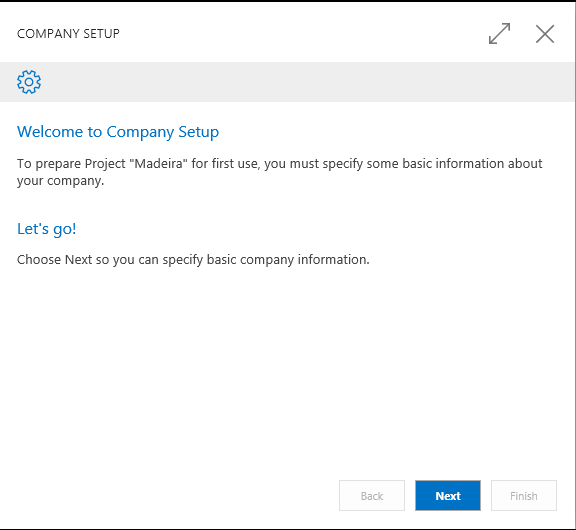576x530 pixels.
Task: Select the COMPANY SETUP title text
Action: (68, 34)
